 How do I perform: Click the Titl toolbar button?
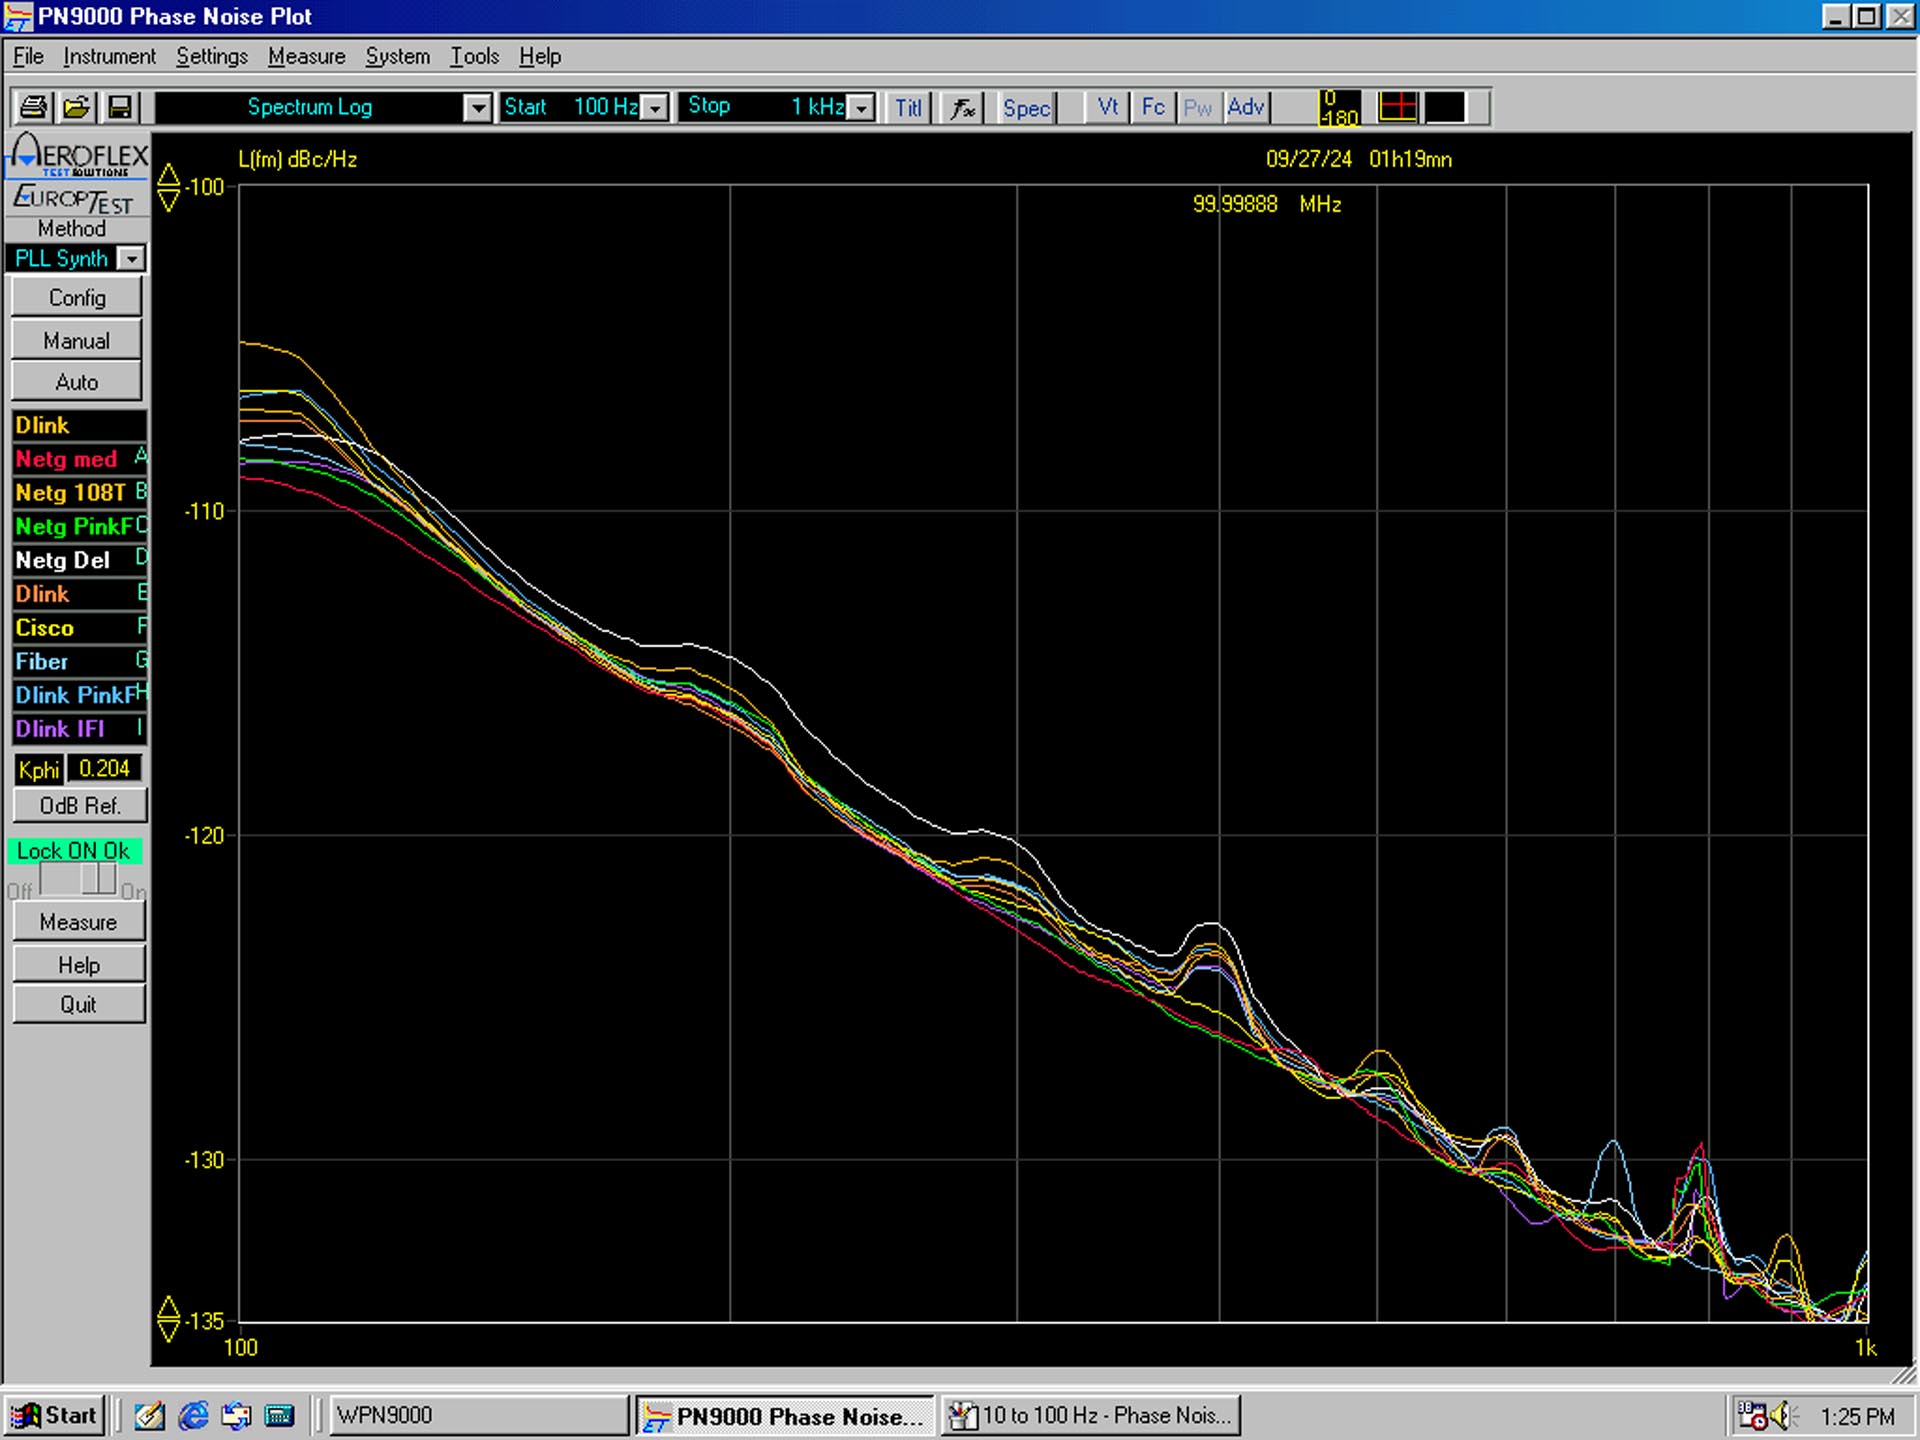[x=908, y=107]
